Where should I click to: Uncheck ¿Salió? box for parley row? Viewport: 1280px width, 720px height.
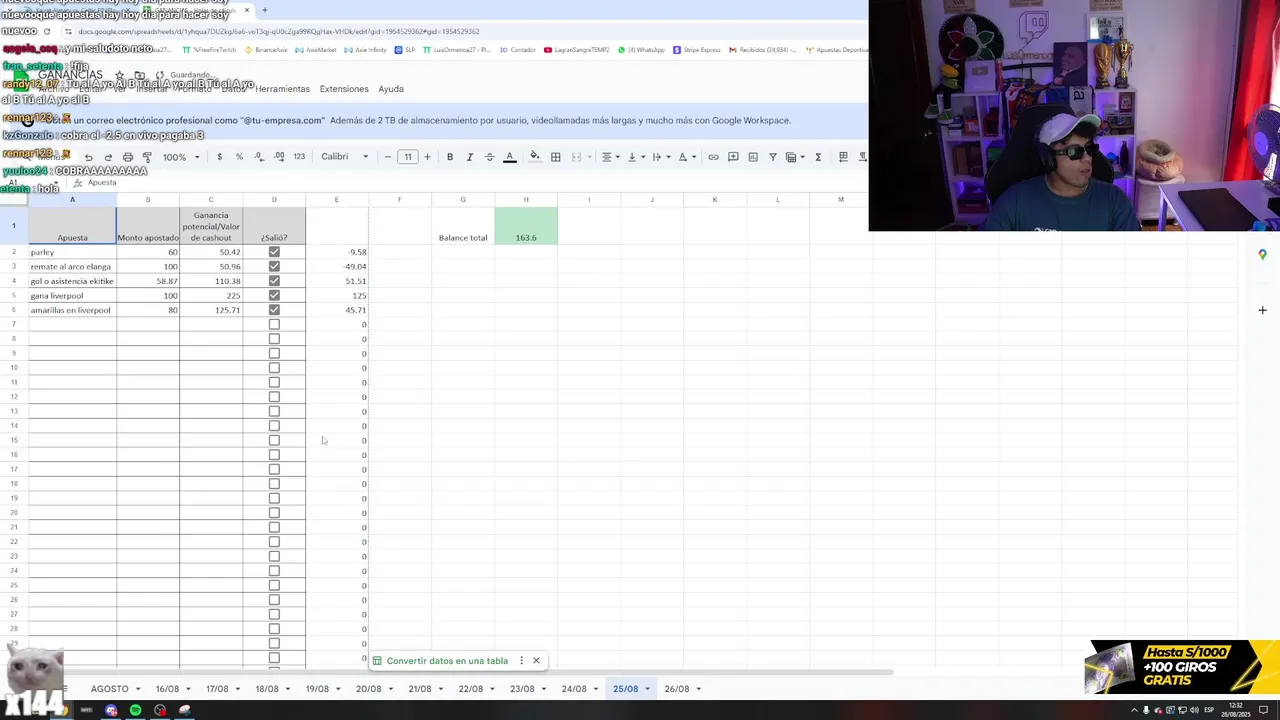pos(274,252)
